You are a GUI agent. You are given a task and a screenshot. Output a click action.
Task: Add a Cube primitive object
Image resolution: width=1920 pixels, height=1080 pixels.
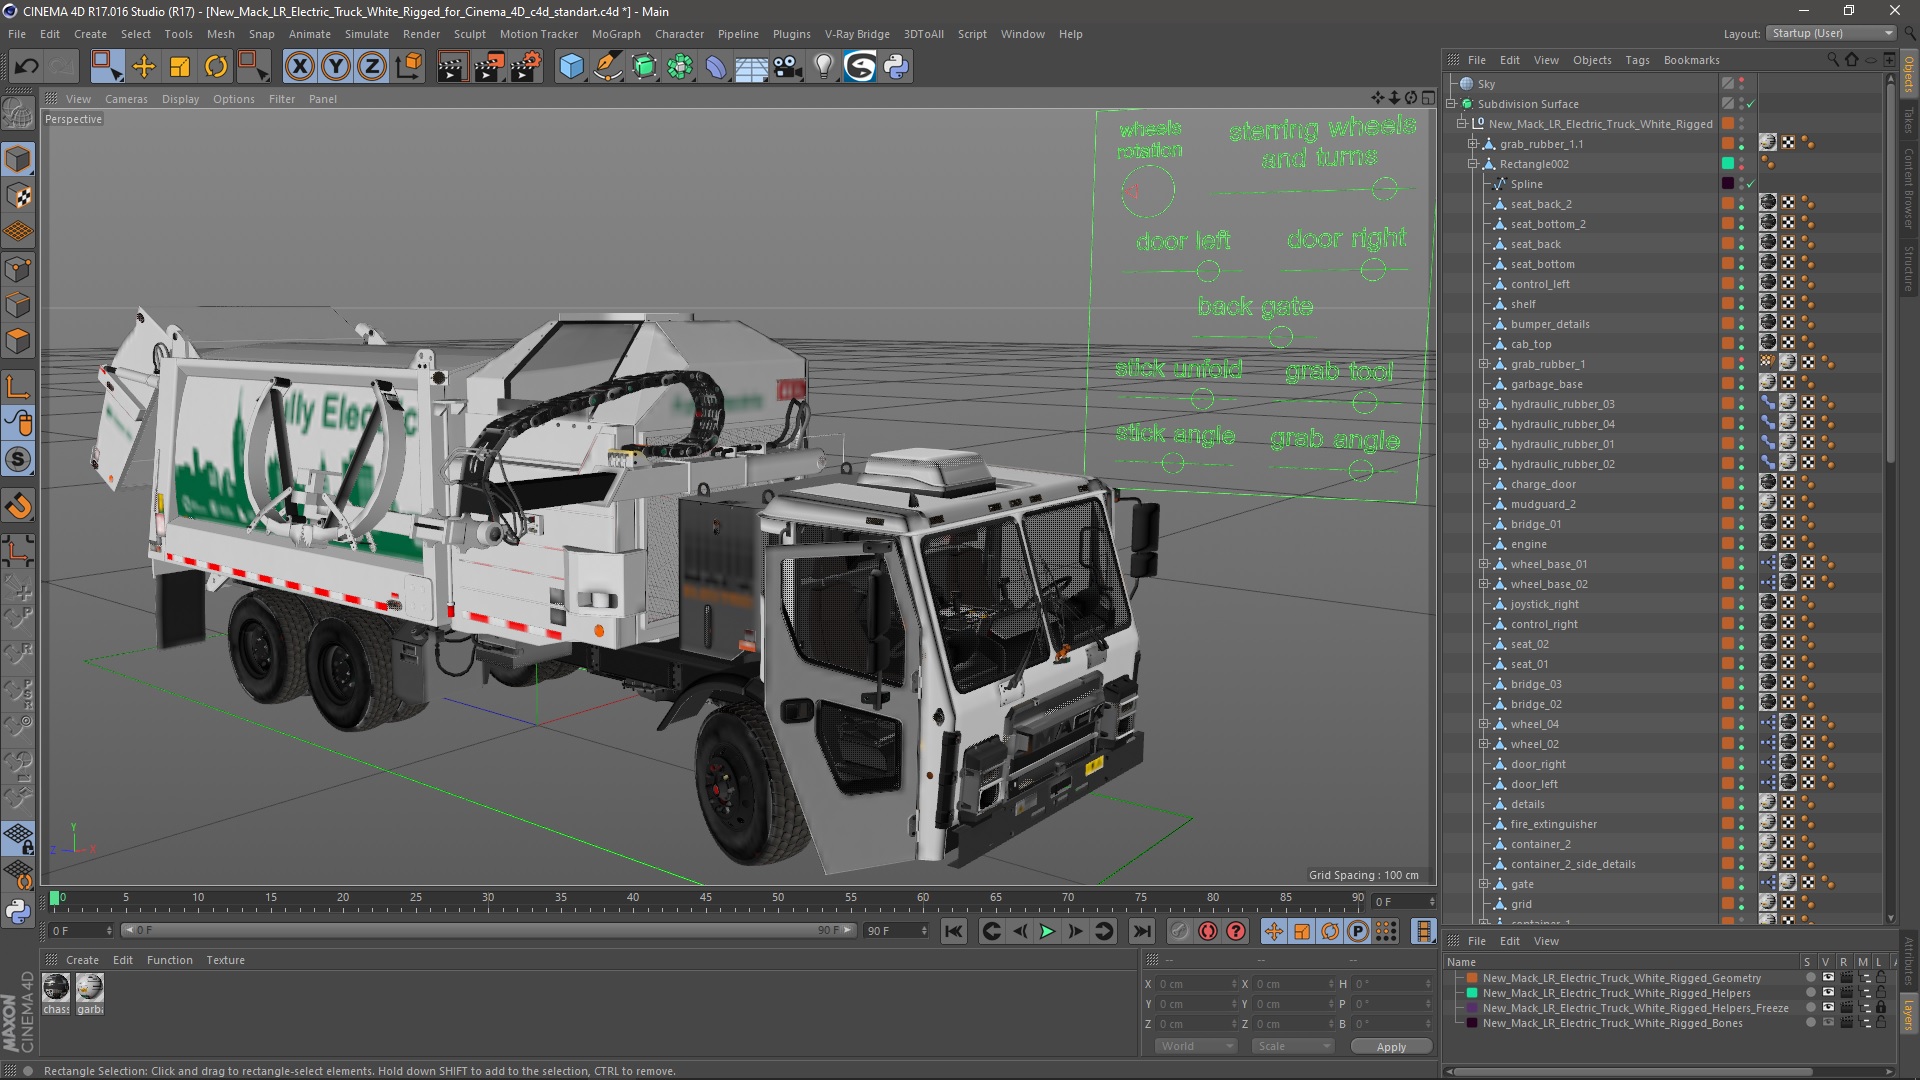(x=571, y=67)
